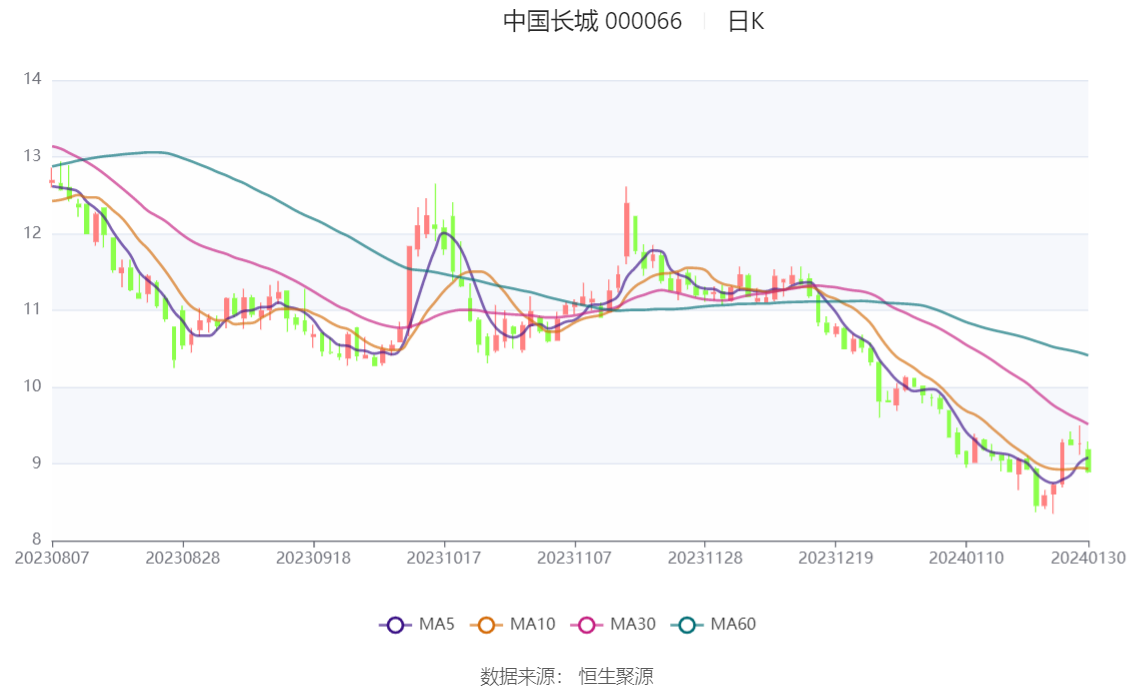This screenshot has width=1134, height=689.
Task: Click the chart title 中国长城 000066
Action: tap(592, 21)
